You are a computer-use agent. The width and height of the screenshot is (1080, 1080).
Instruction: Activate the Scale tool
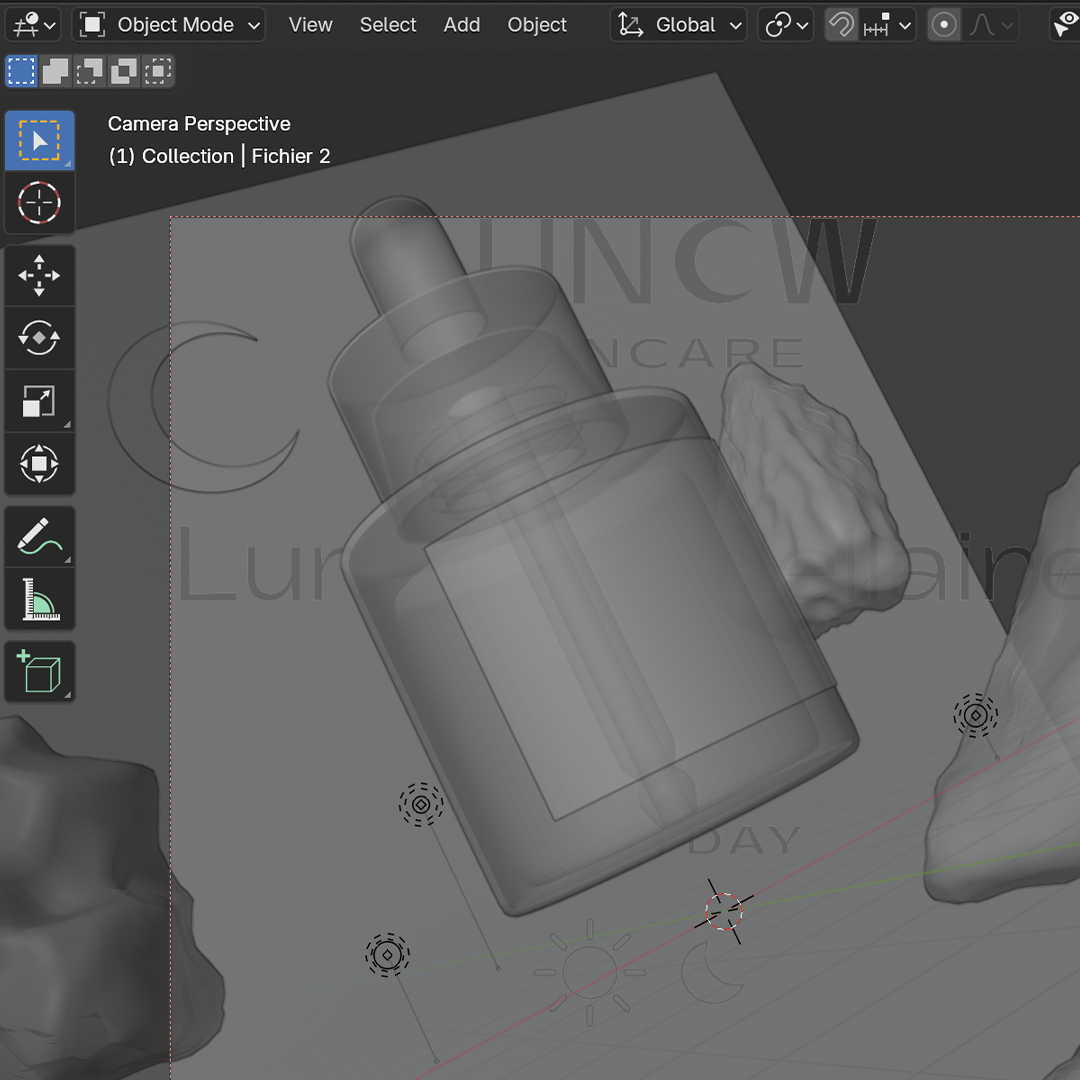[39, 401]
